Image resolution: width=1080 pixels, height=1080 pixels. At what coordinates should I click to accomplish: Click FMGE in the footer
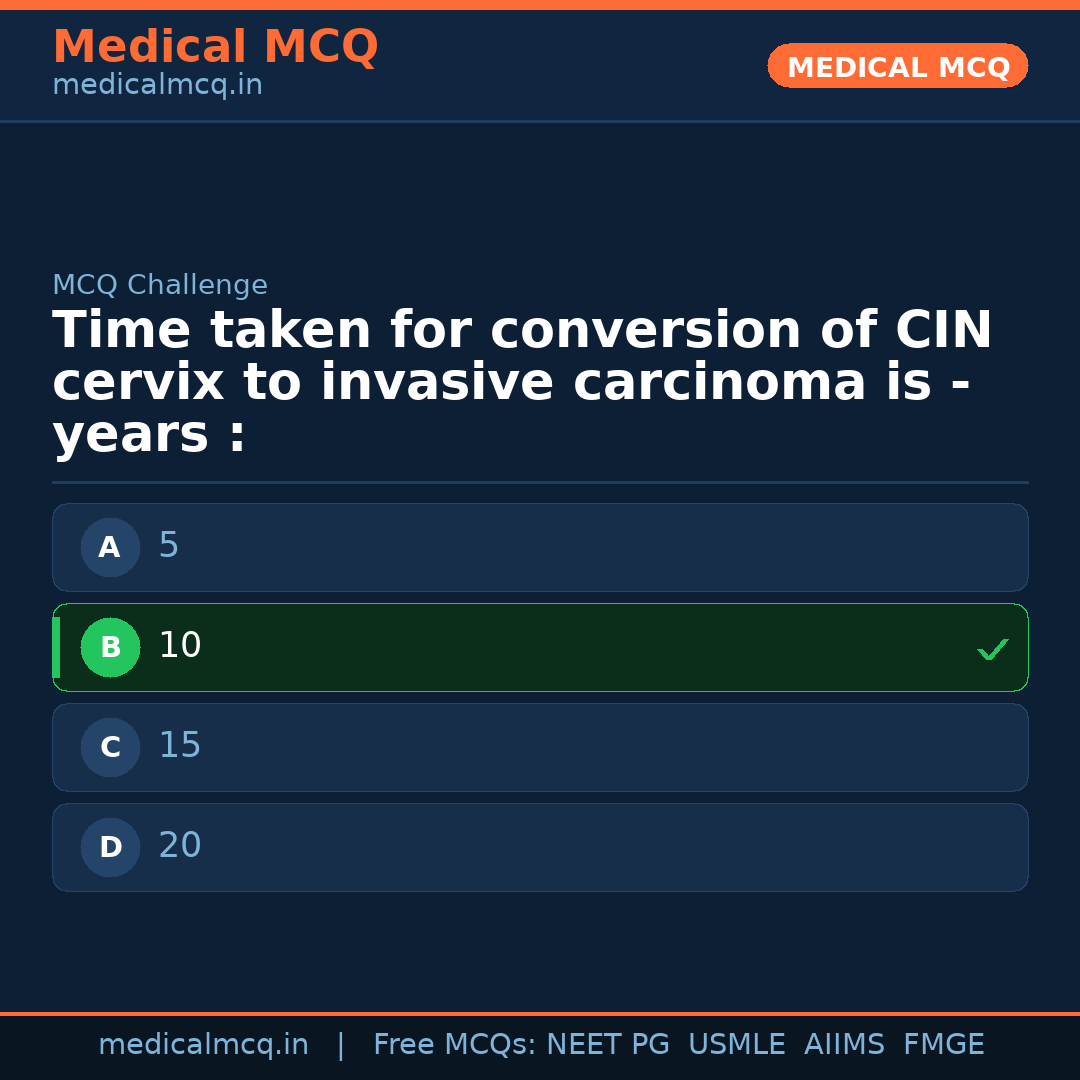tap(943, 1045)
